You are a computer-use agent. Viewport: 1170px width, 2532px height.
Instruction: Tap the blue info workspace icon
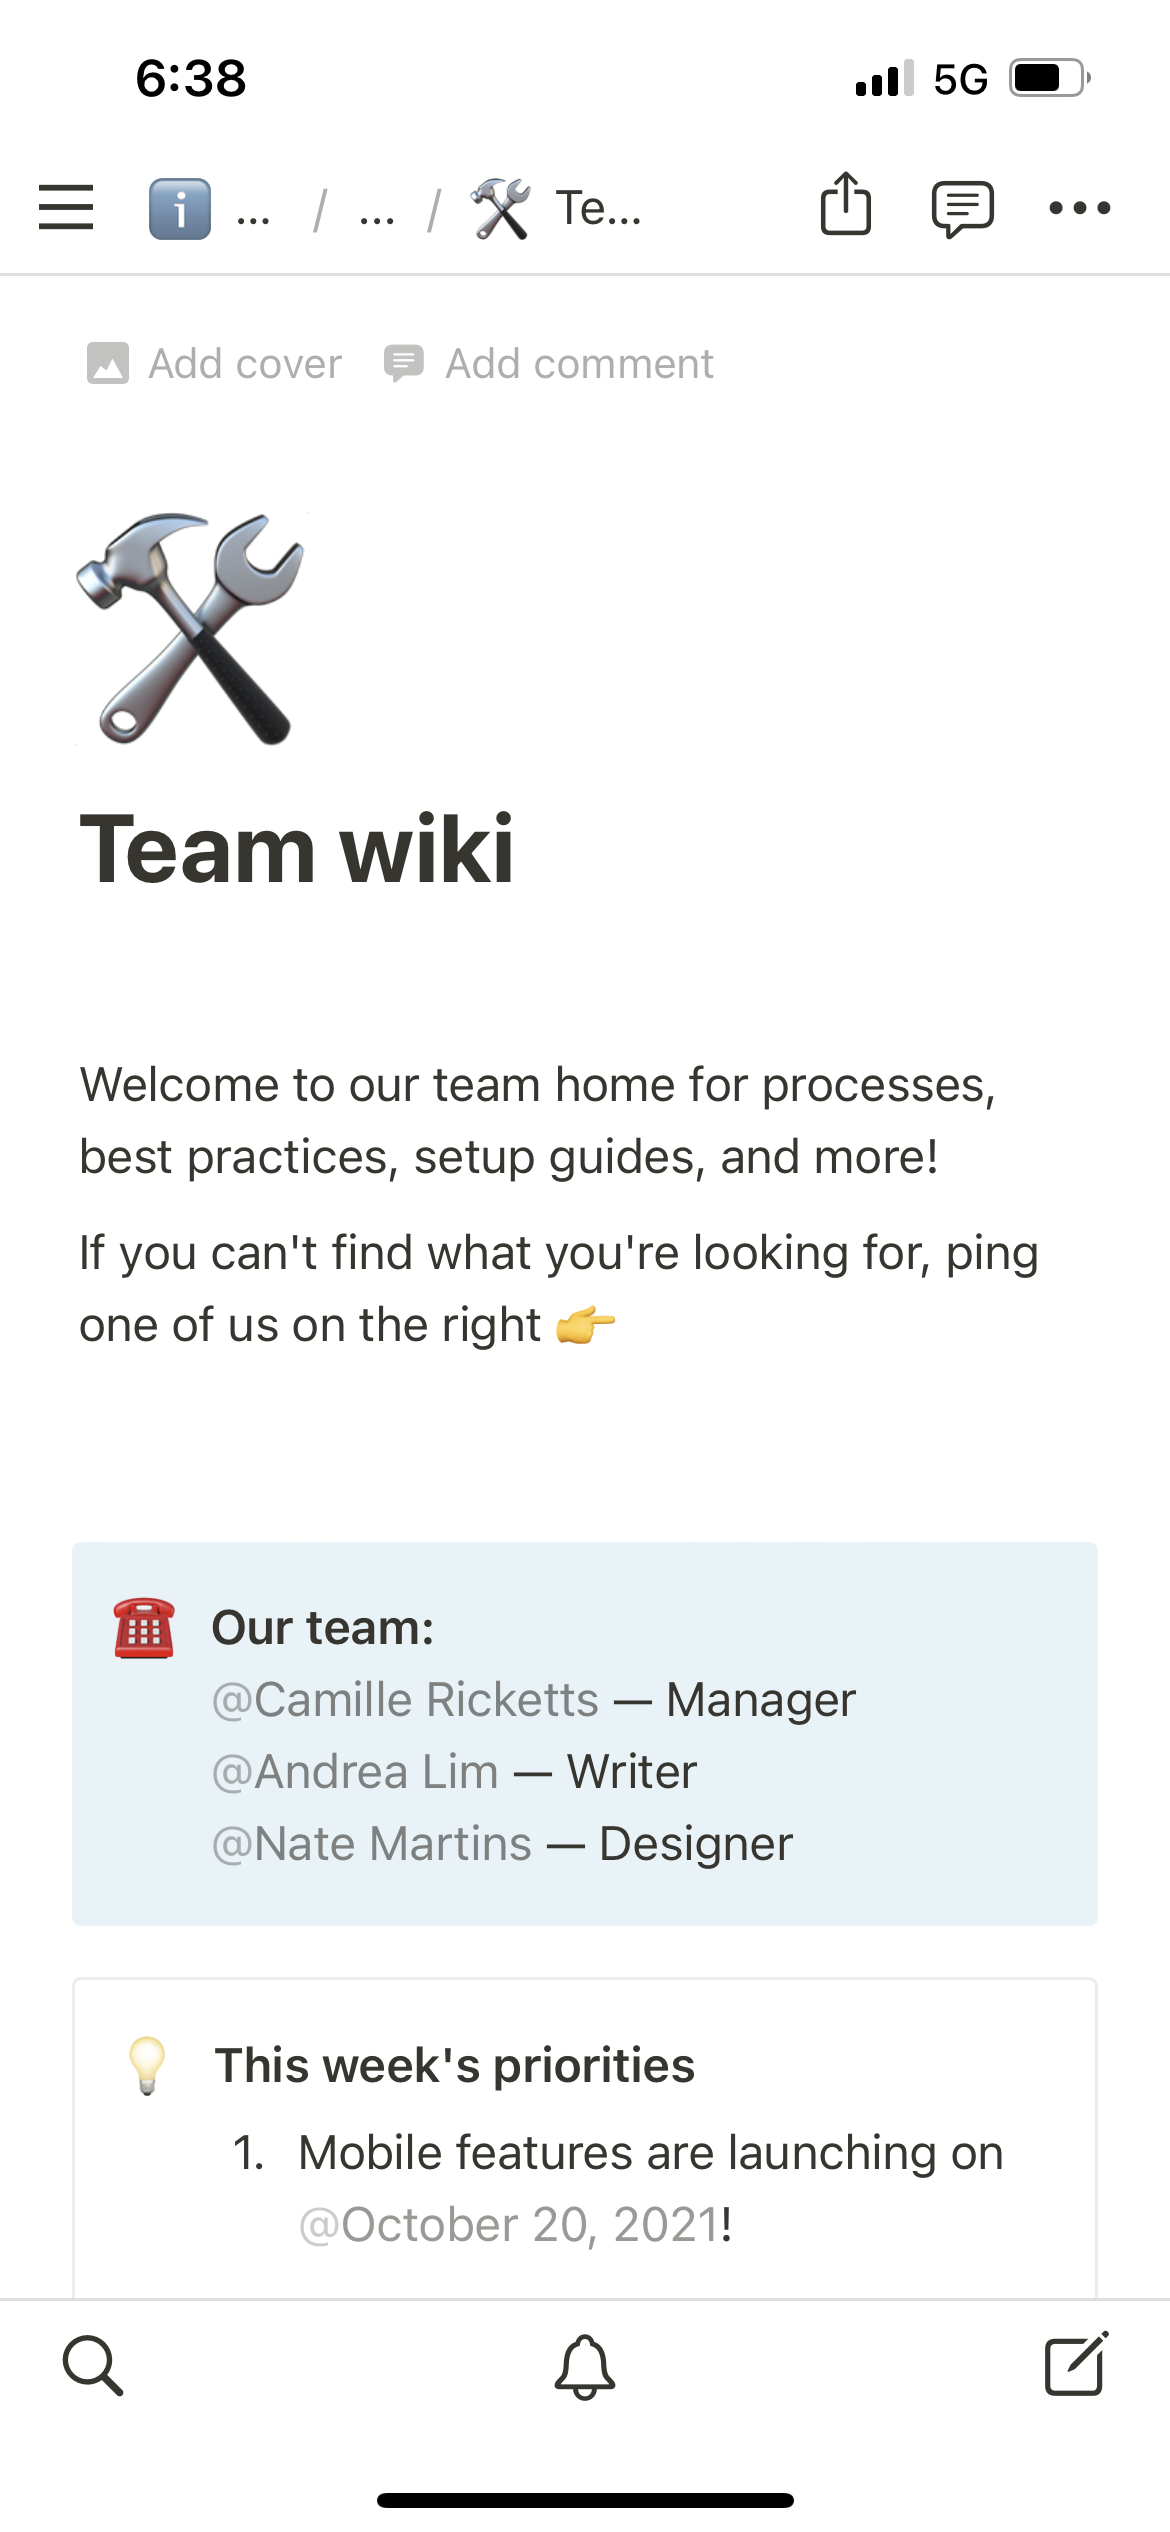(180, 208)
